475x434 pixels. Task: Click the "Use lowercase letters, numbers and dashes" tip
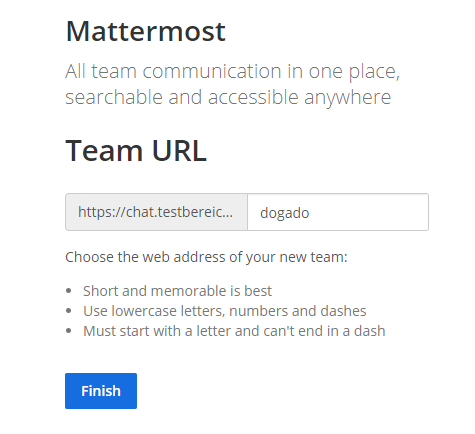pyautogui.click(x=225, y=311)
